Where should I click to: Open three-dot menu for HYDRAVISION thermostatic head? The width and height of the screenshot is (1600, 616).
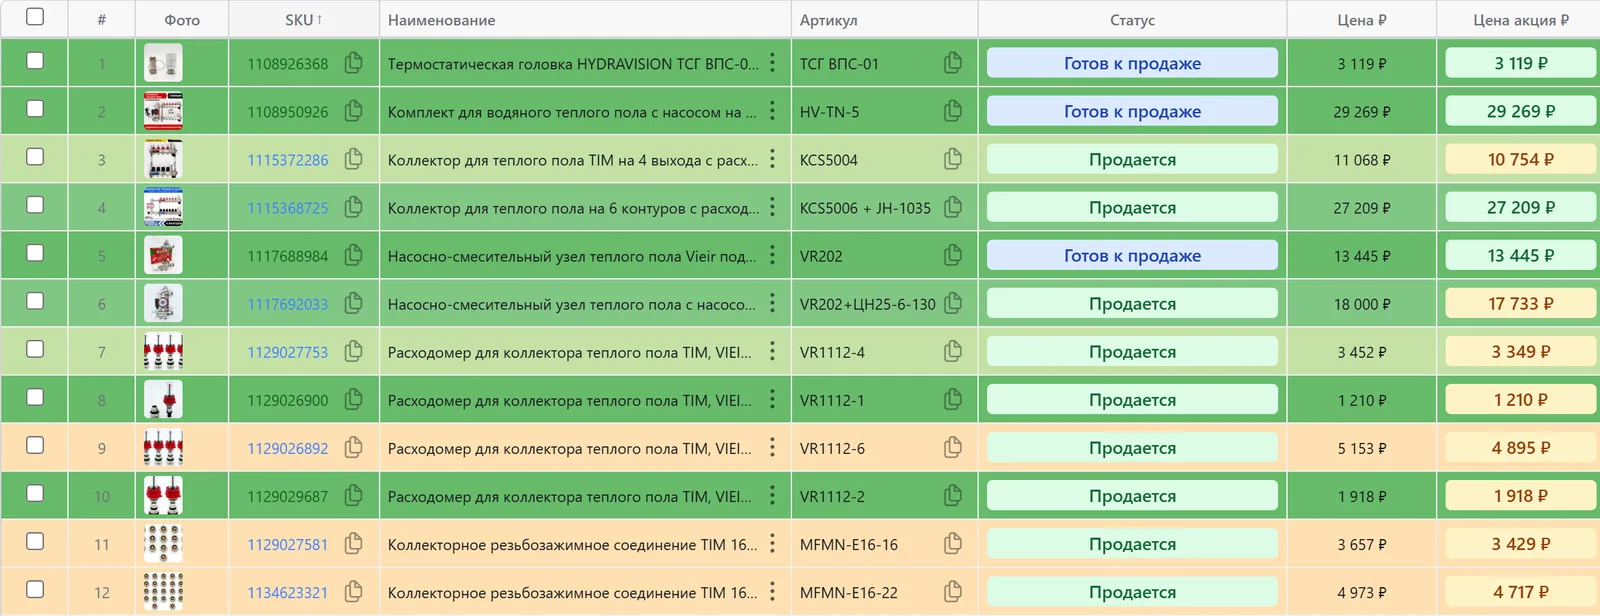[772, 63]
